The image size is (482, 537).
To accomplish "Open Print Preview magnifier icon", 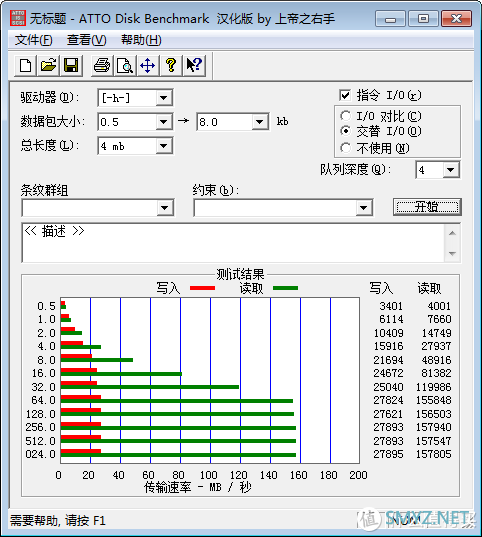I will (125, 65).
